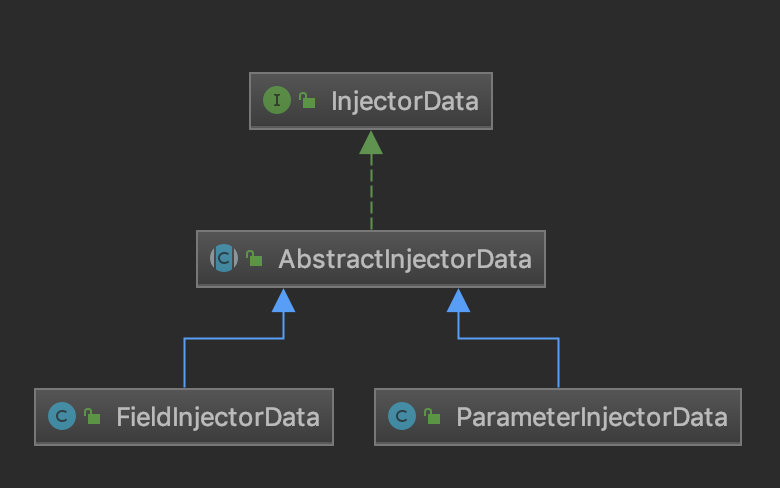Select the AbstractInjectorData node label
This screenshot has width=780, height=488.
[404, 259]
